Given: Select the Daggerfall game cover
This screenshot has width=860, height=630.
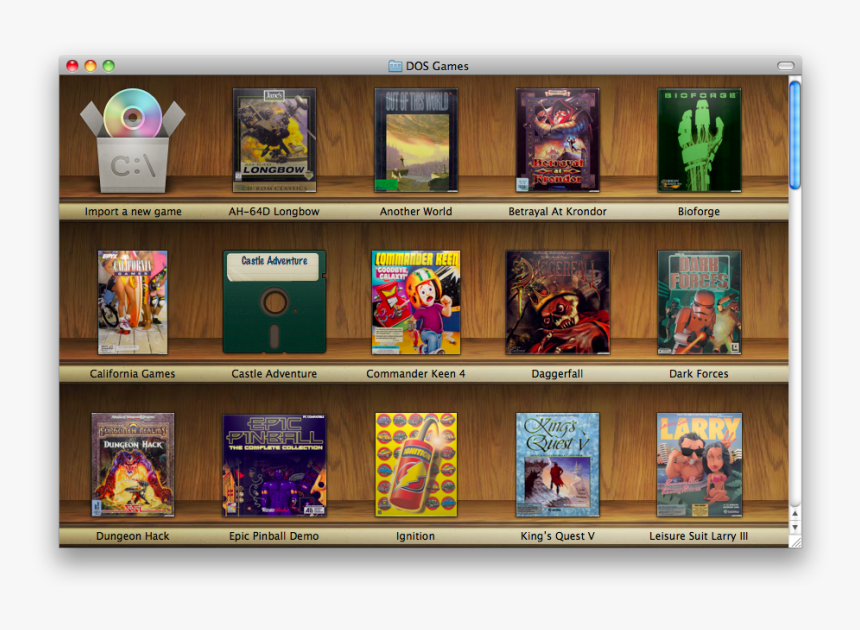Looking at the screenshot, I should [x=557, y=303].
